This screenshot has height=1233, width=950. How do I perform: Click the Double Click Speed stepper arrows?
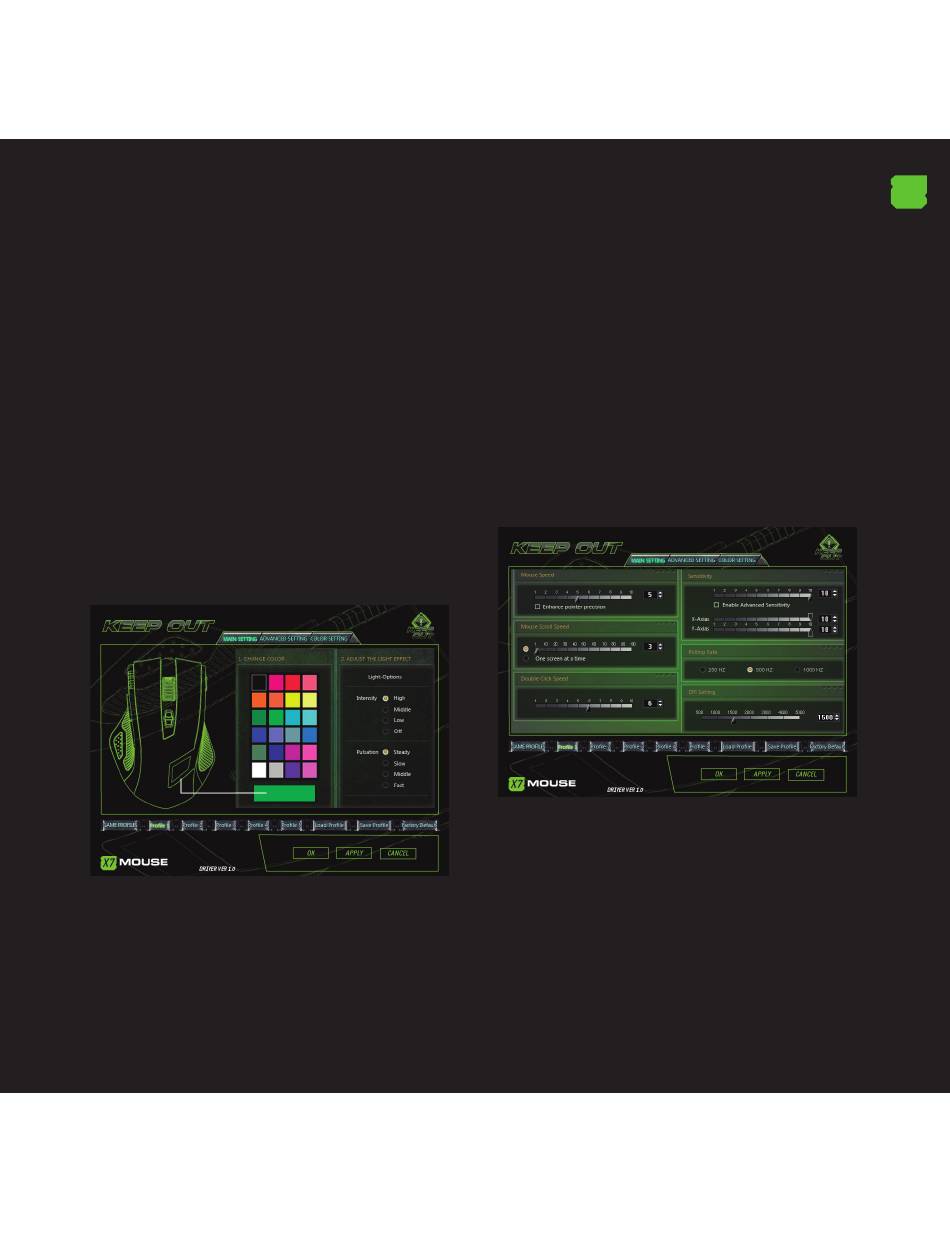pyautogui.click(x=660, y=704)
